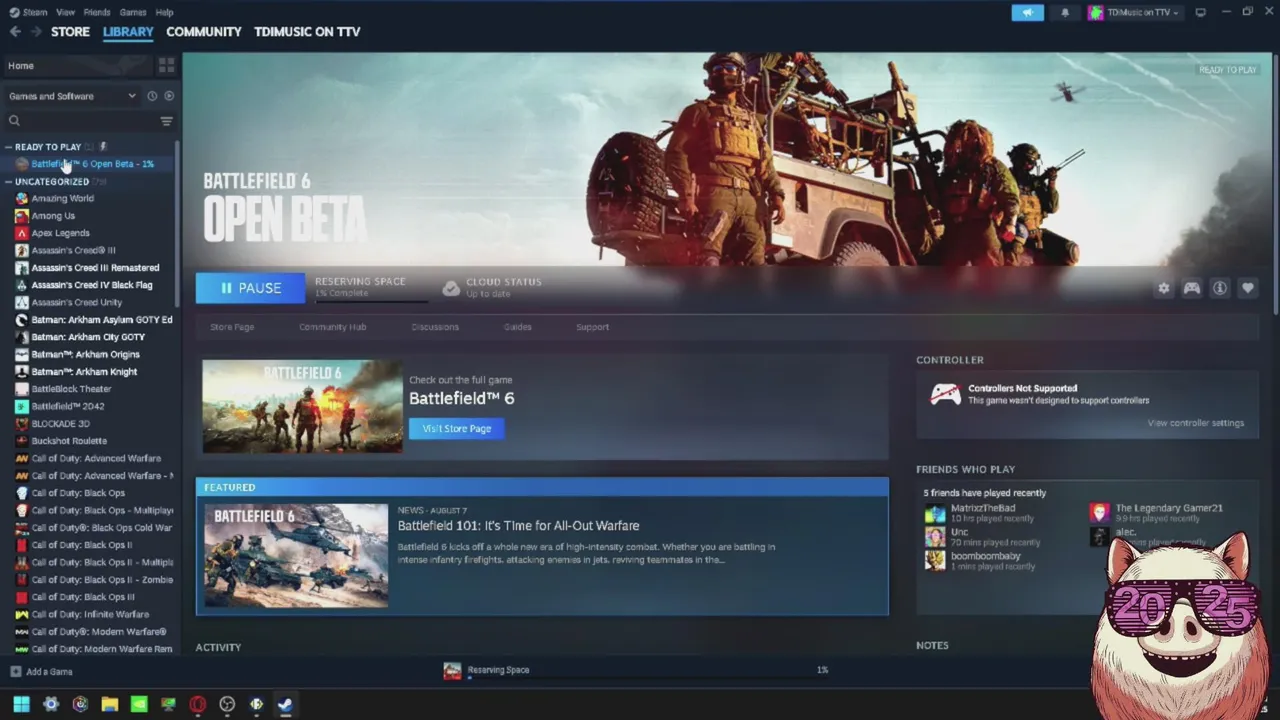Open the notifications bell

click(1064, 12)
